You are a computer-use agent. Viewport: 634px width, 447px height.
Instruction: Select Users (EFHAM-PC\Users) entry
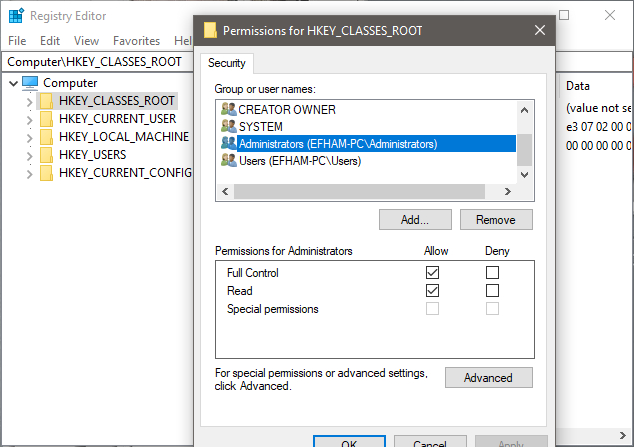click(300, 160)
